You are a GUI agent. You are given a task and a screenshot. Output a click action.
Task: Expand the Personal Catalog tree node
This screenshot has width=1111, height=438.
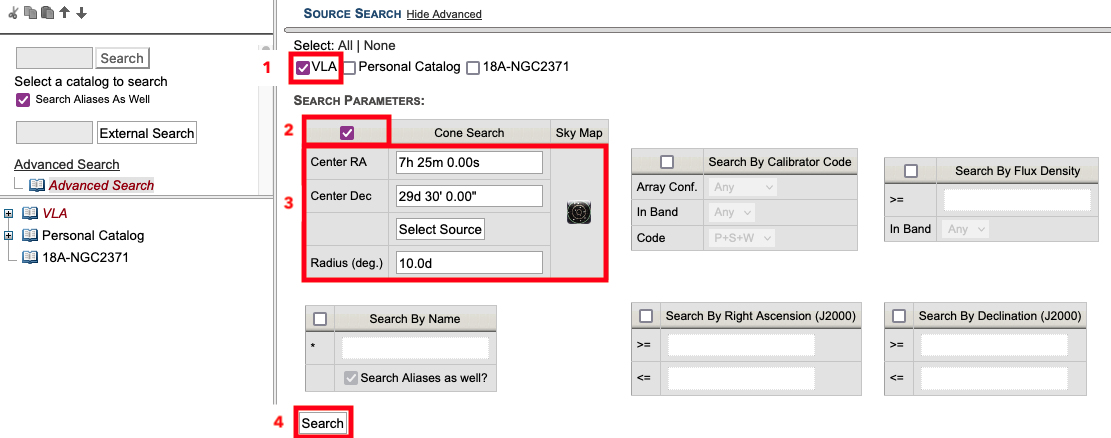[9, 236]
